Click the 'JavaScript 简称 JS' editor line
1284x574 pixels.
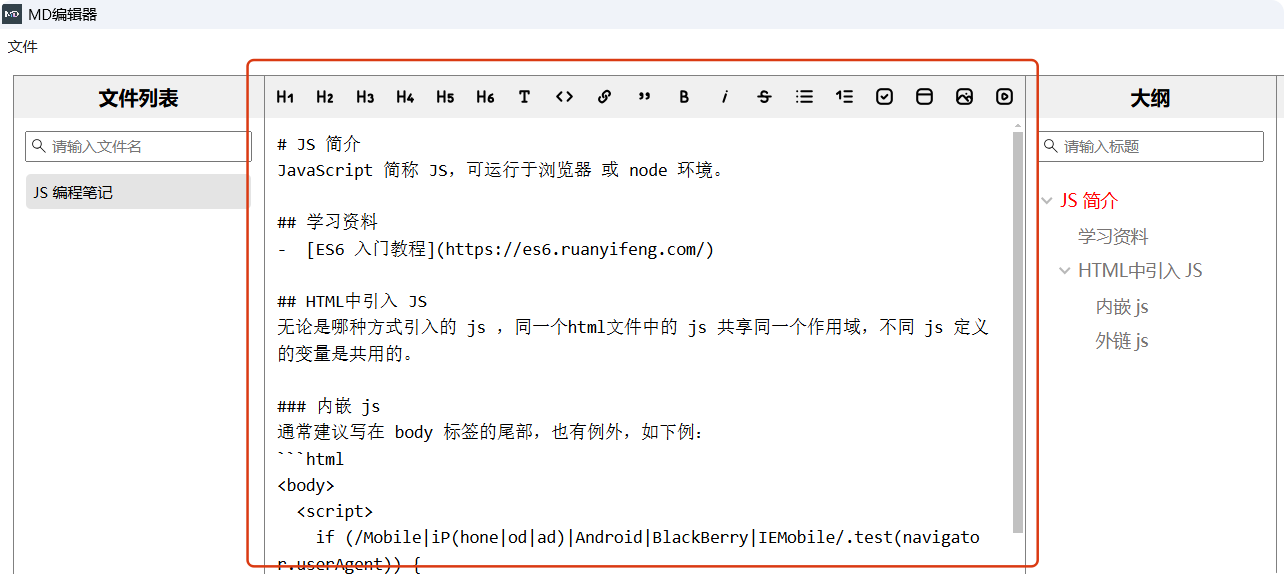[501, 170]
